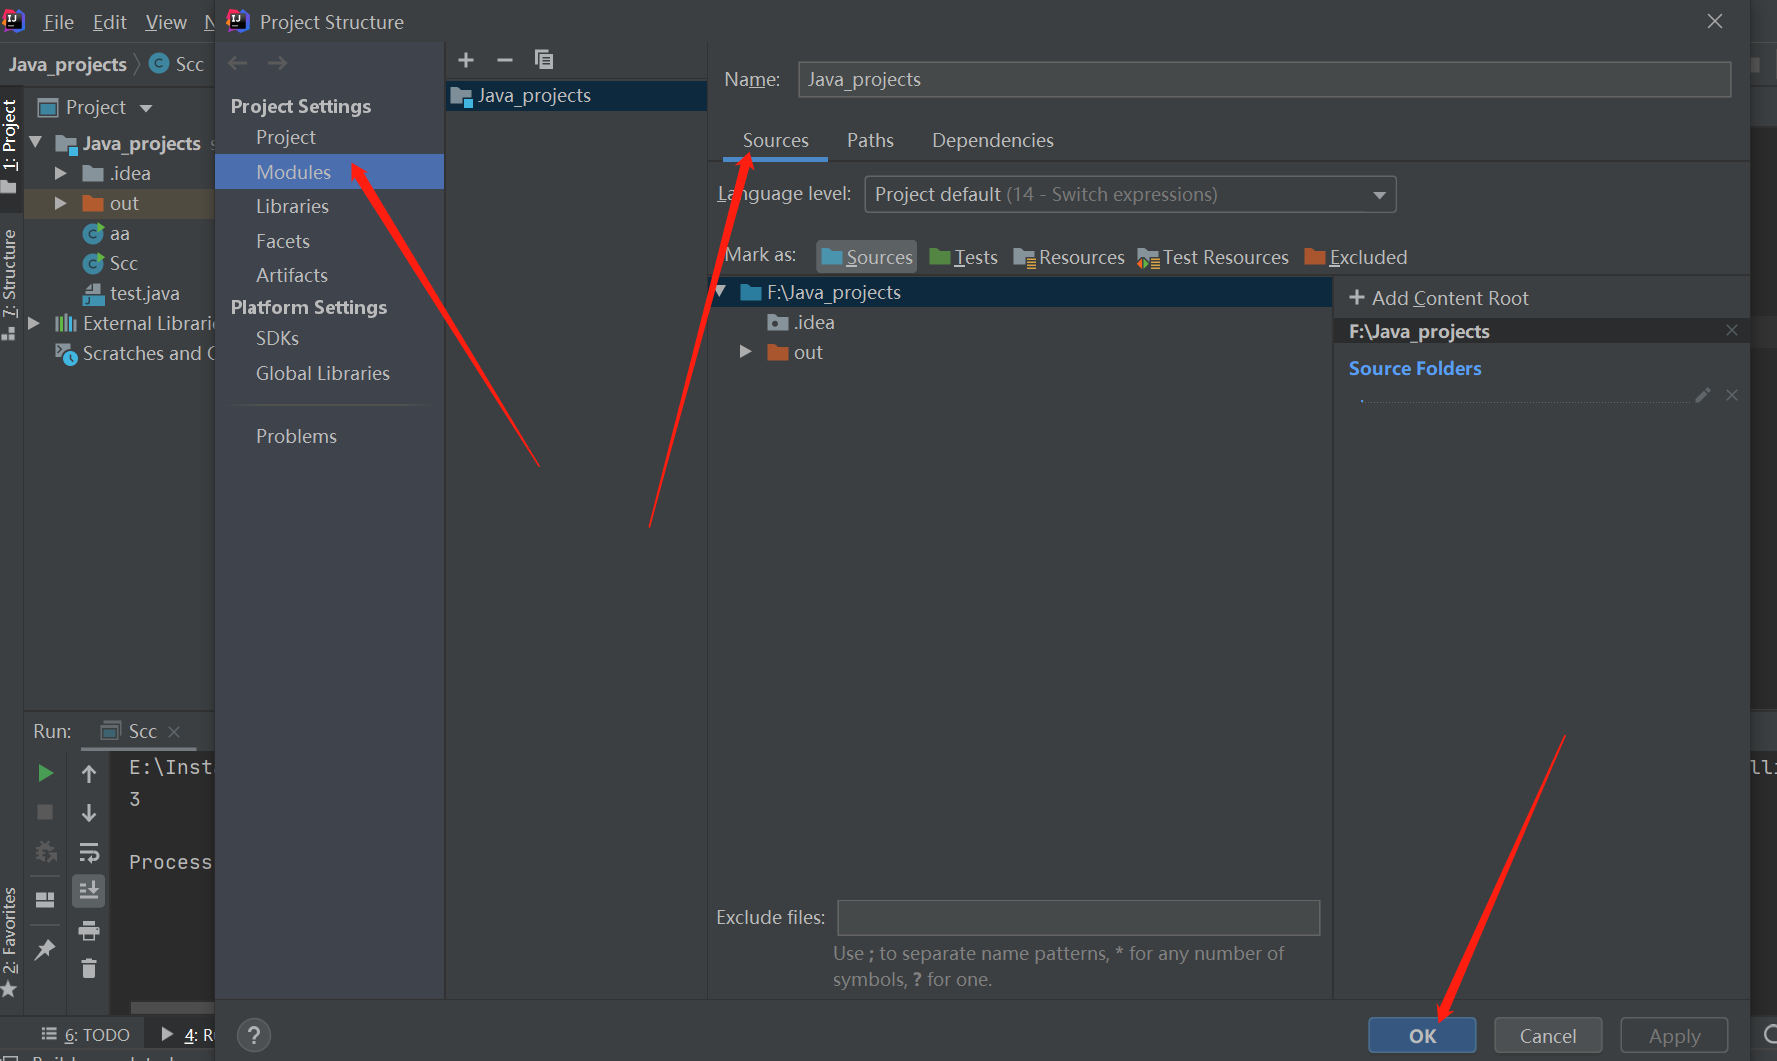Open the View menu
The height and width of the screenshot is (1061, 1777).
coord(165,21)
